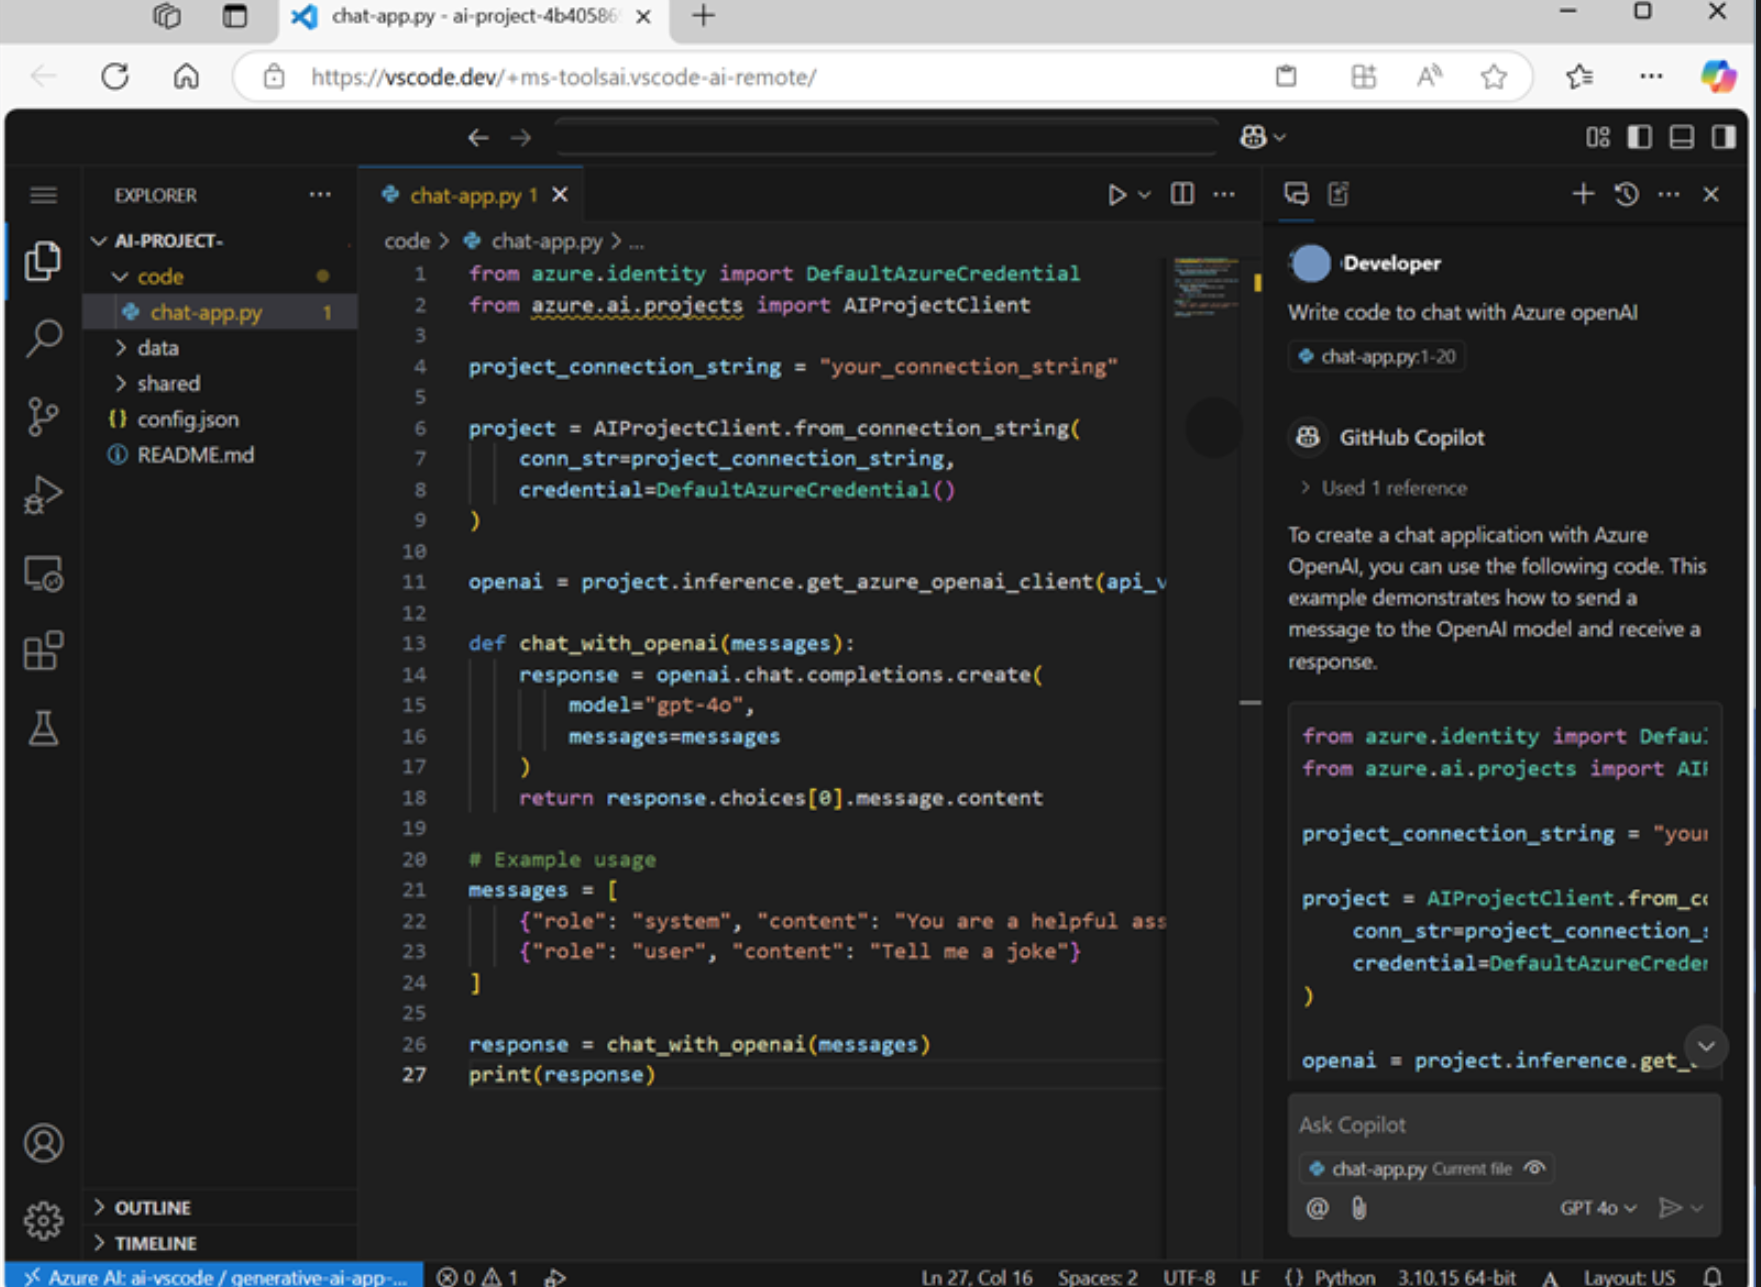Switch to Copilot Chat view icon

pos(1297,194)
